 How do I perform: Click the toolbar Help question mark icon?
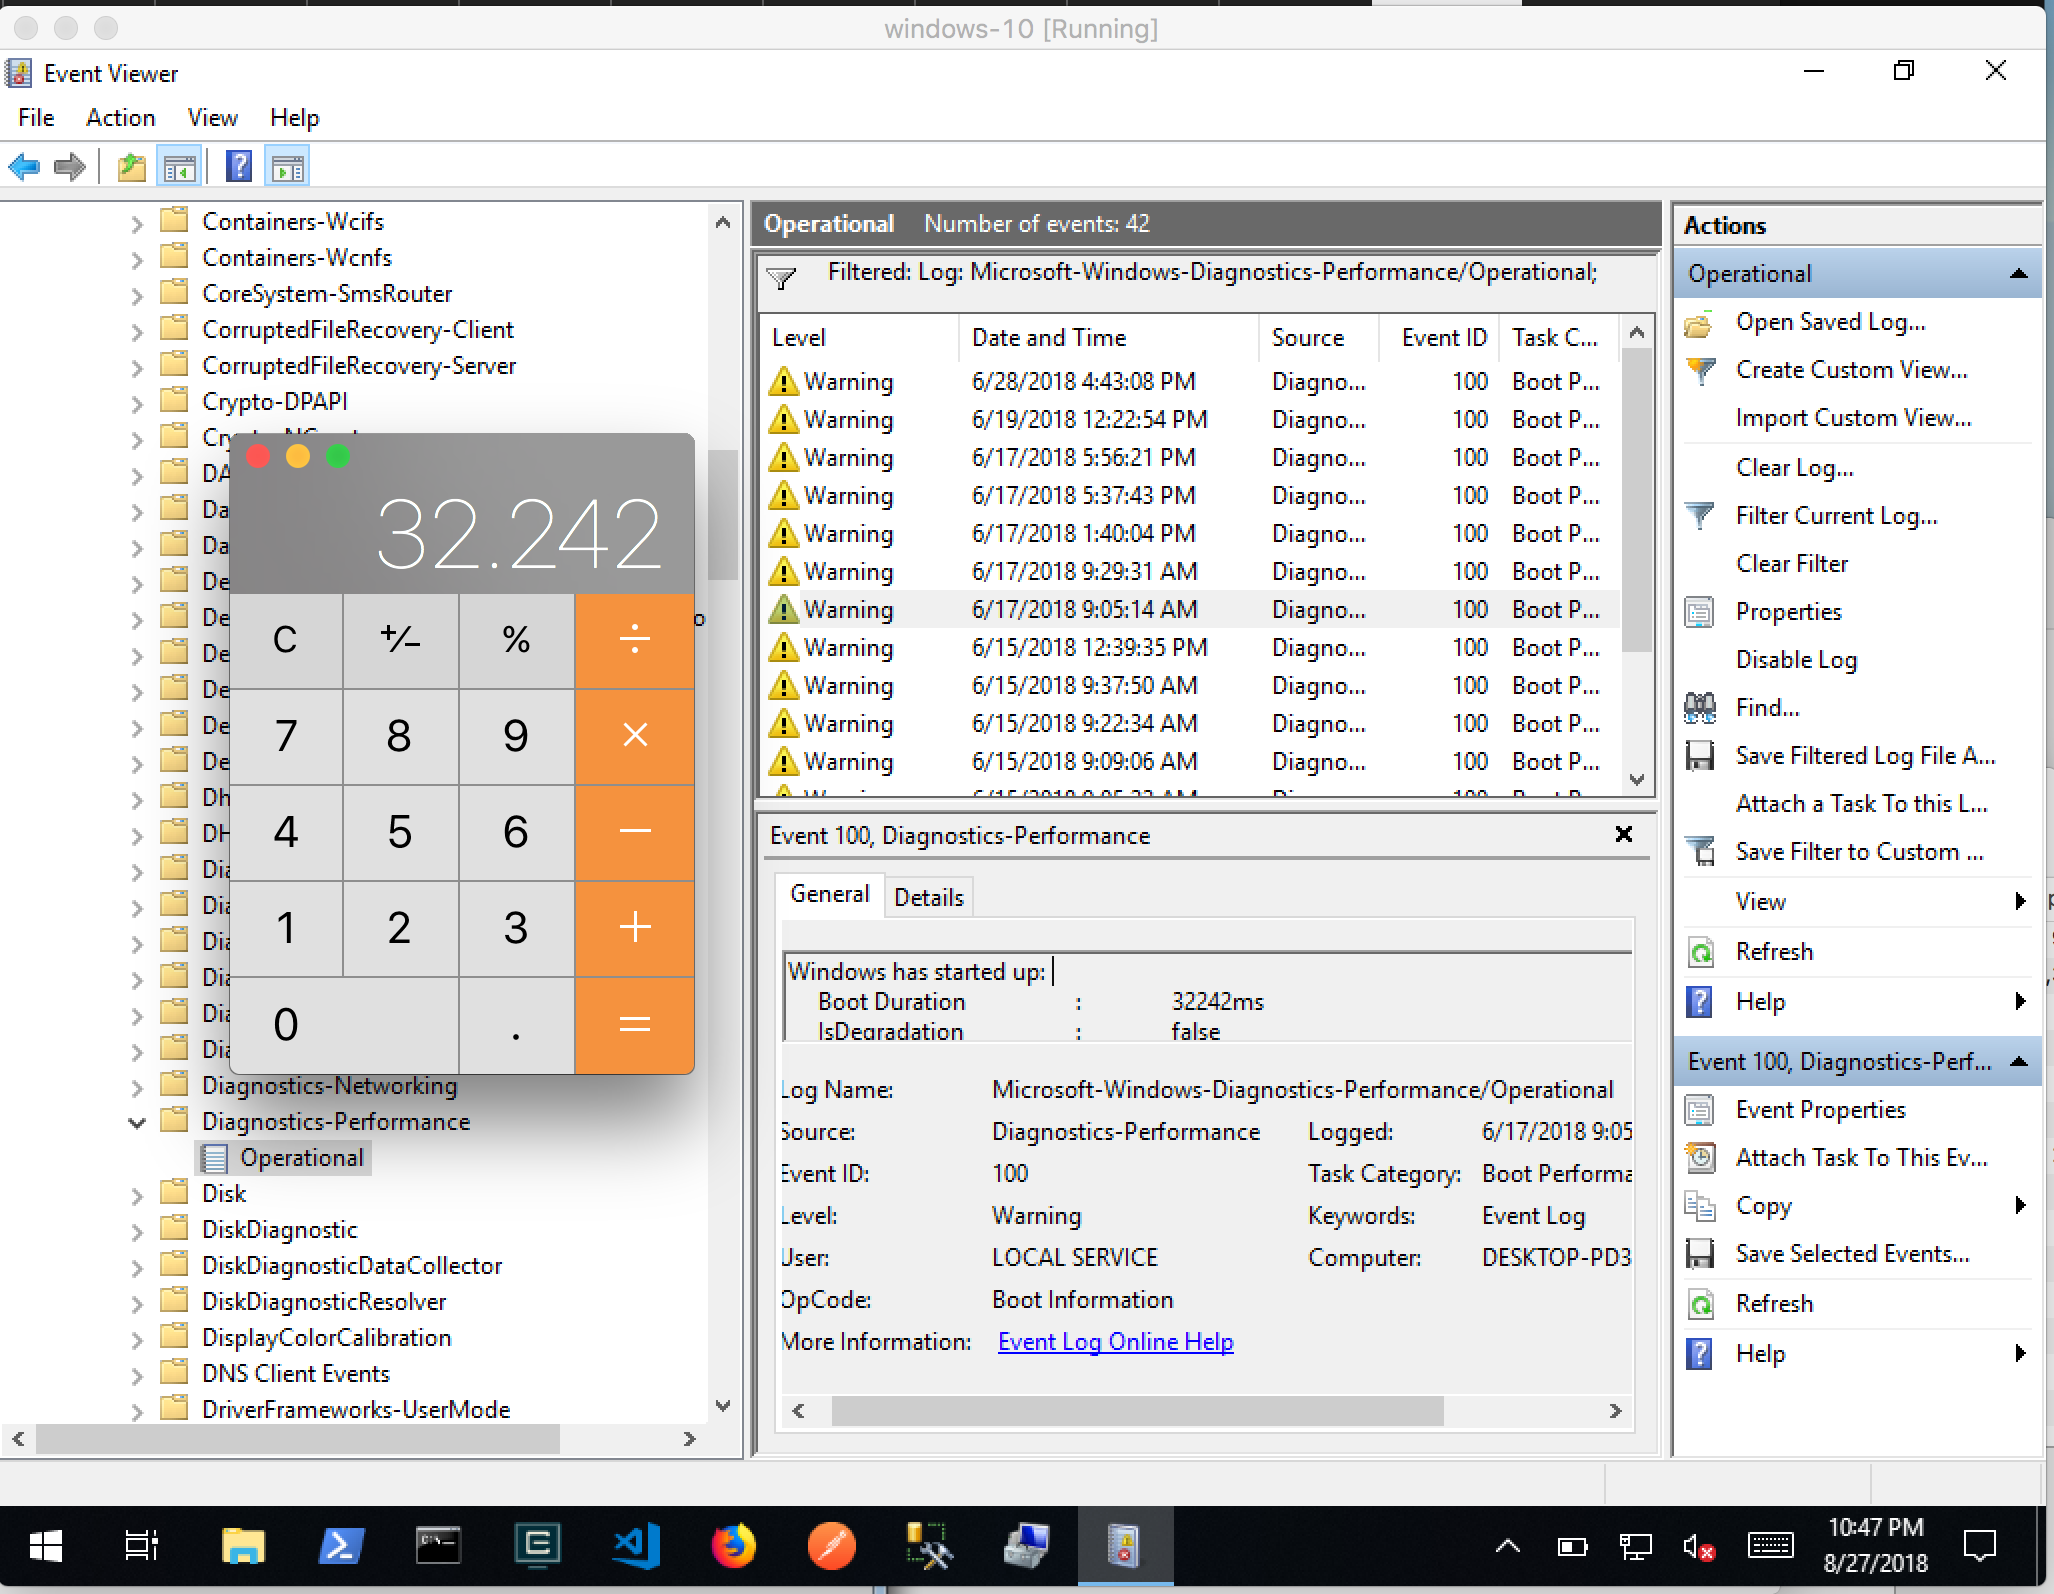[x=238, y=167]
